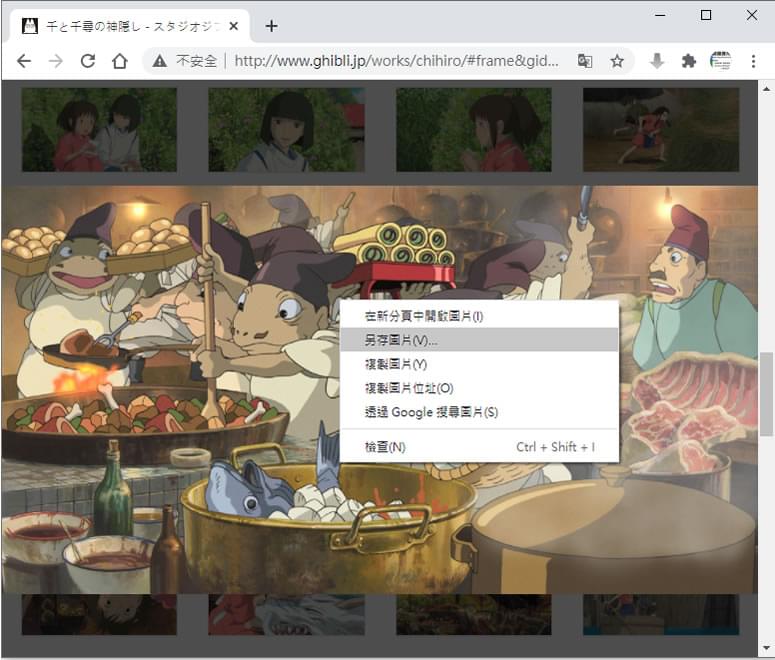Click the not secure warning icon
The image size is (775, 660).
(x=159, y=61)
